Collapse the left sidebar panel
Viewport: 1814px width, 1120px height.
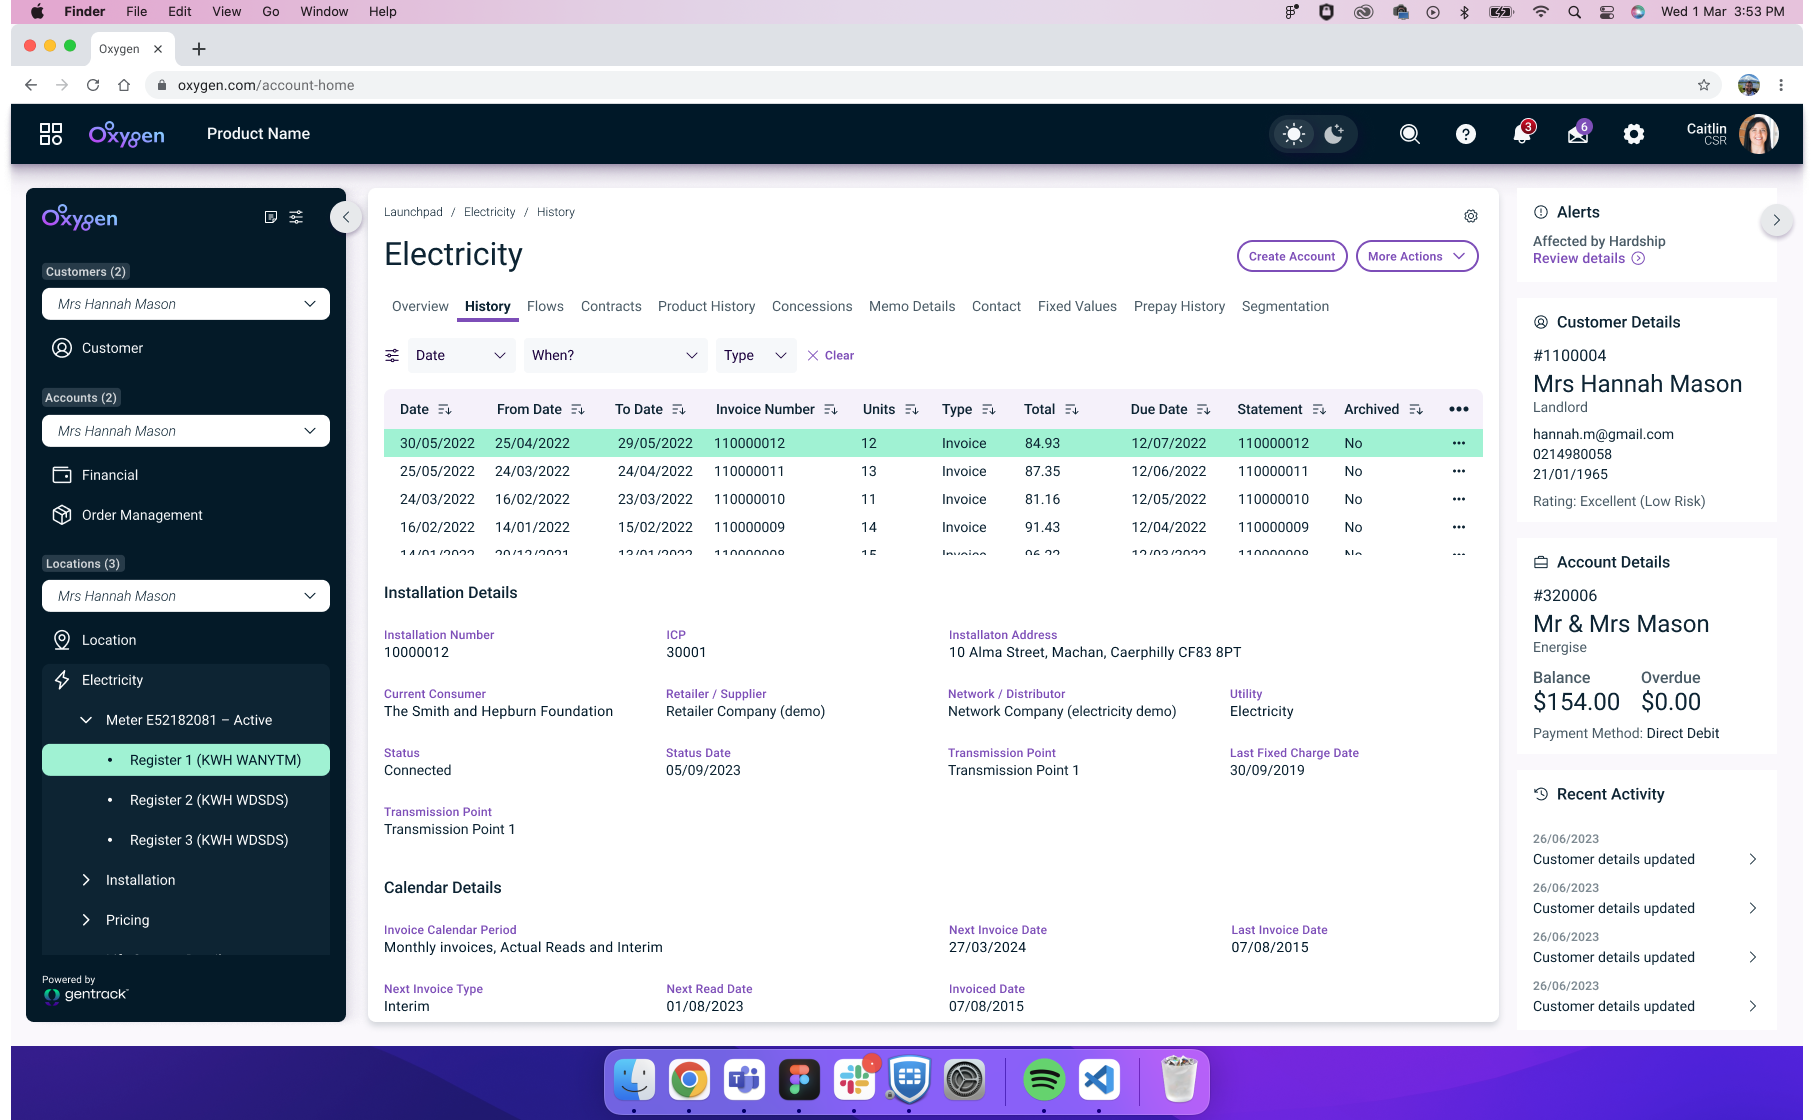[x=346, y=217]
